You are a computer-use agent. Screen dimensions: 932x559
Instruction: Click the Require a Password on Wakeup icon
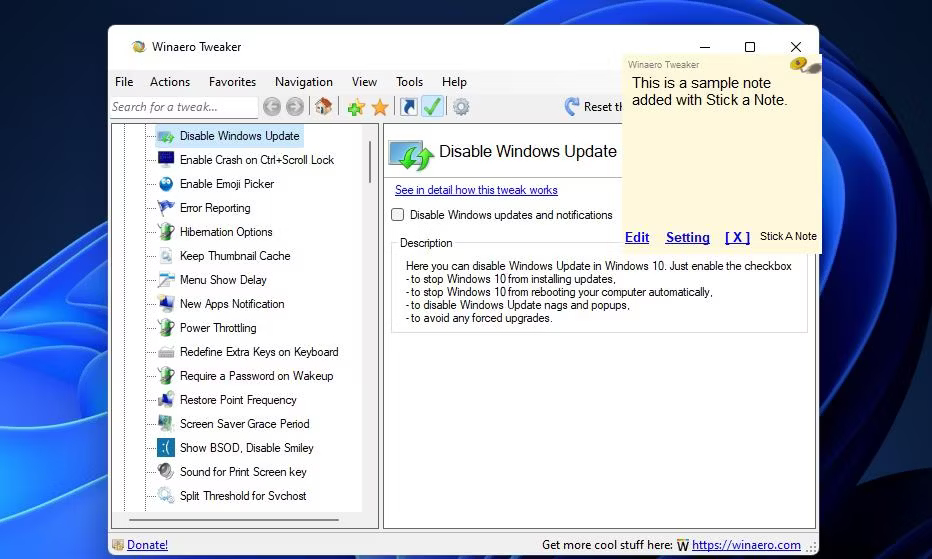point(166,376)
